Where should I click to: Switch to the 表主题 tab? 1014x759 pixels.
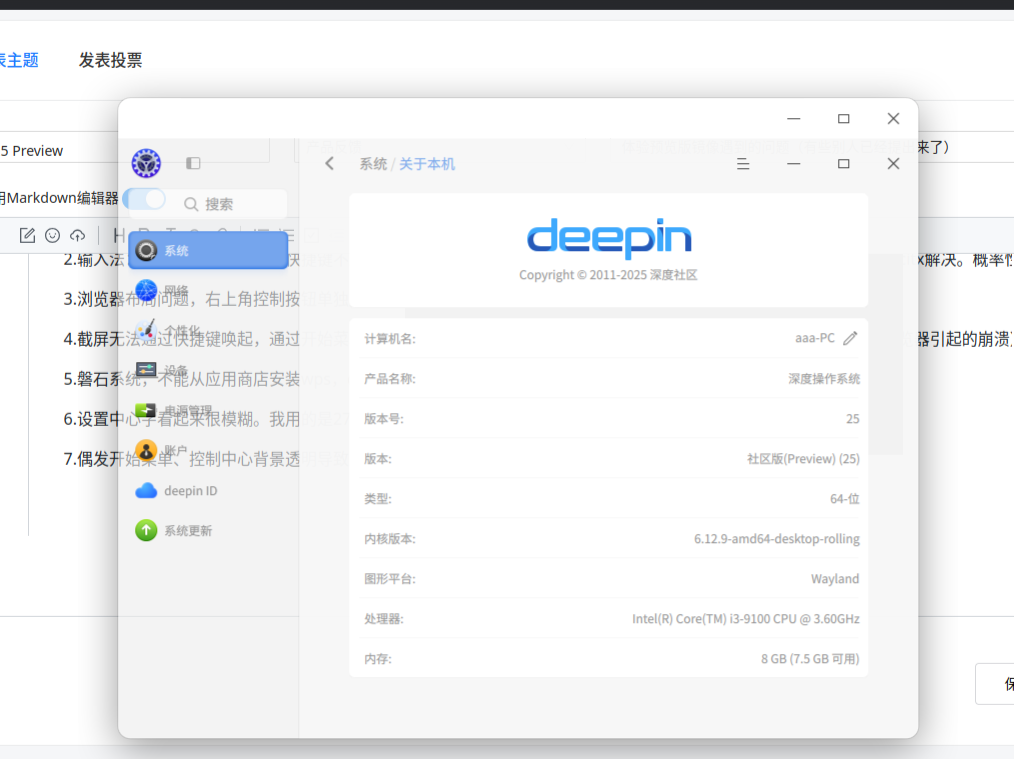point(19,60)
